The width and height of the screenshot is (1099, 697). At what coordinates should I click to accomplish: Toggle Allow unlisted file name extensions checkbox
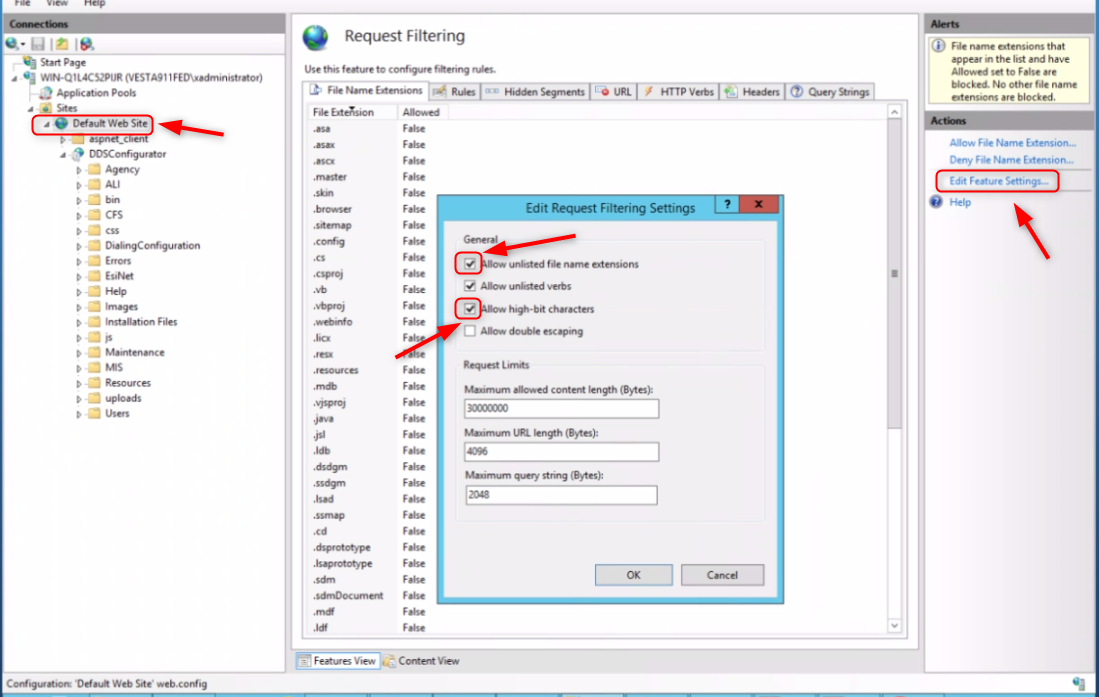tap(470, 264)
